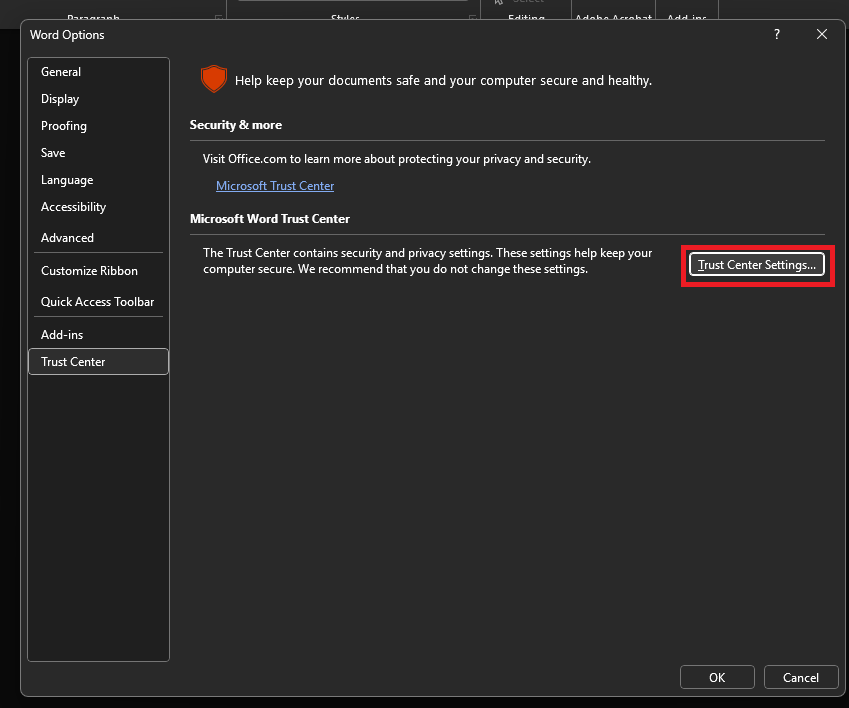Open the Customize Ribbon category
Viewport: 849px width, 708px height.
pos(89,271)
